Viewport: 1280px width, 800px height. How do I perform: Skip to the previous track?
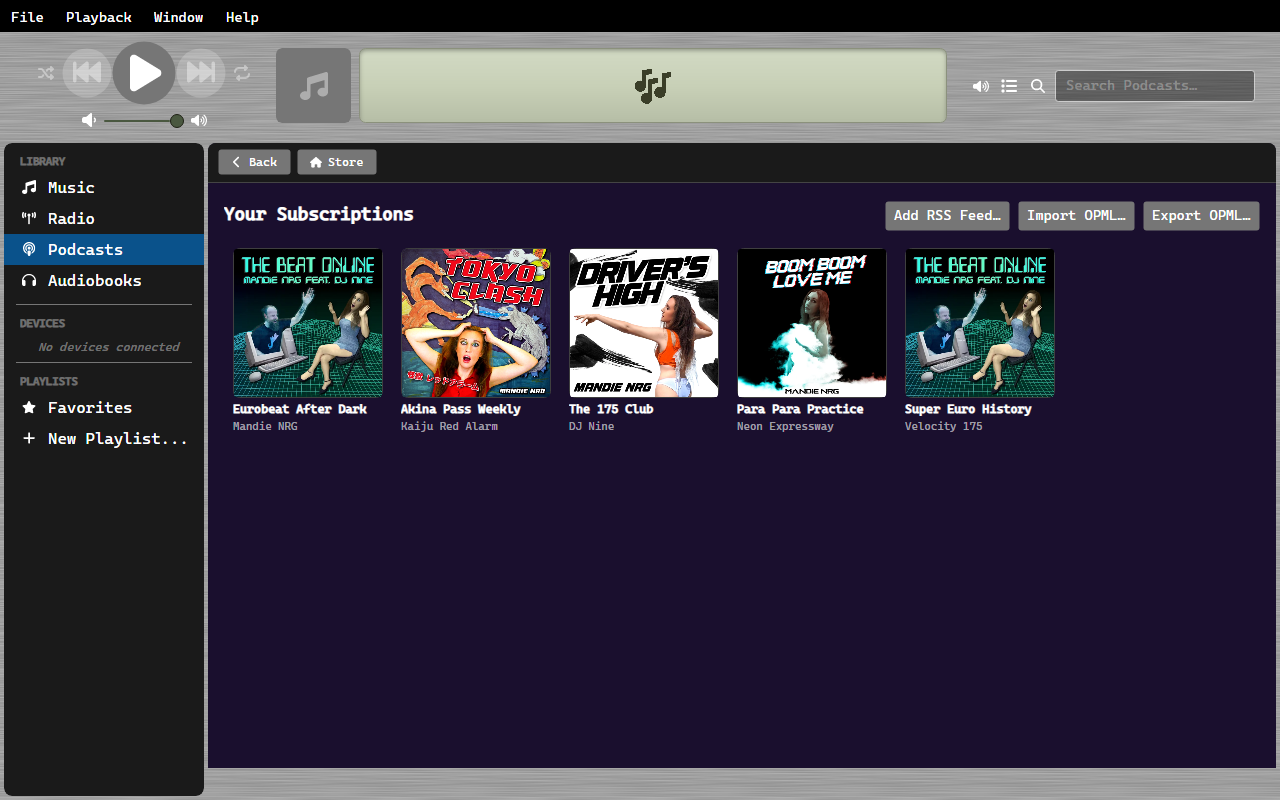87,73
